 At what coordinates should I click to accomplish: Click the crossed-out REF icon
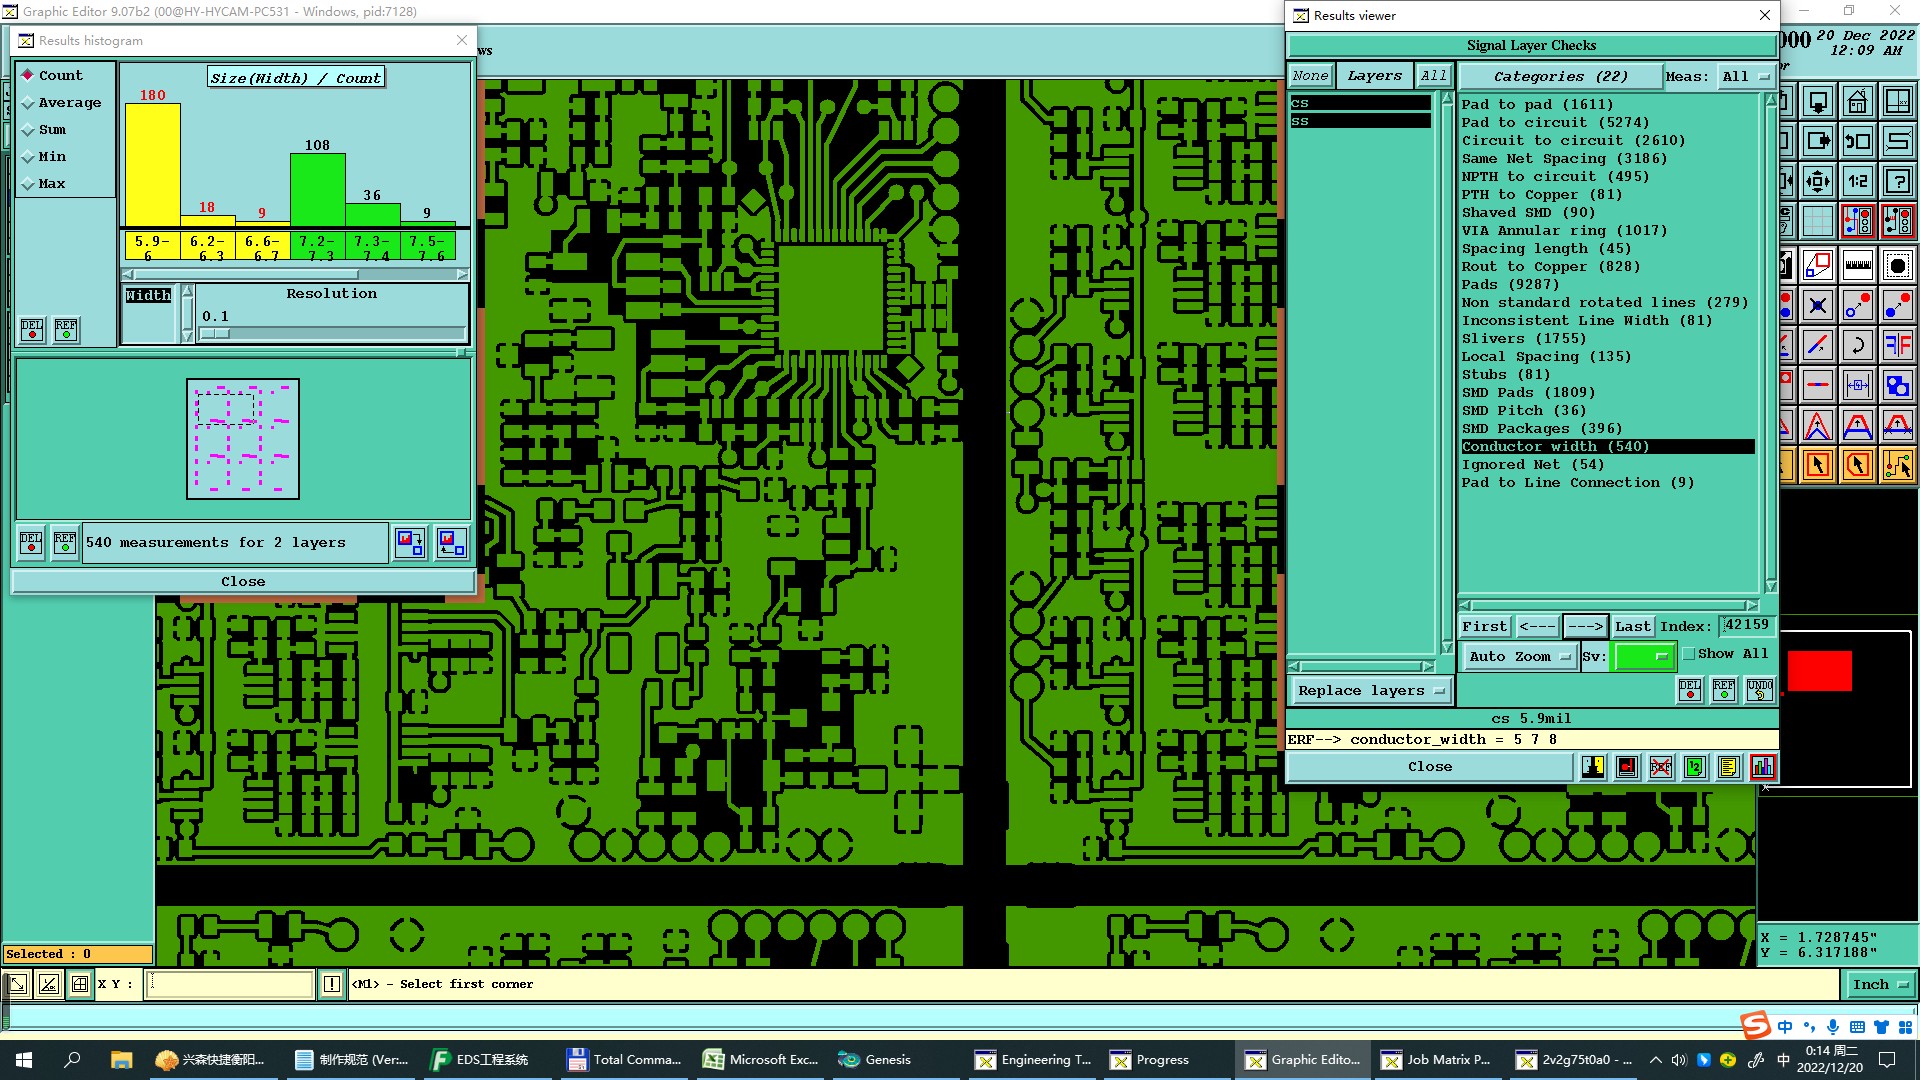(1660, 767)
